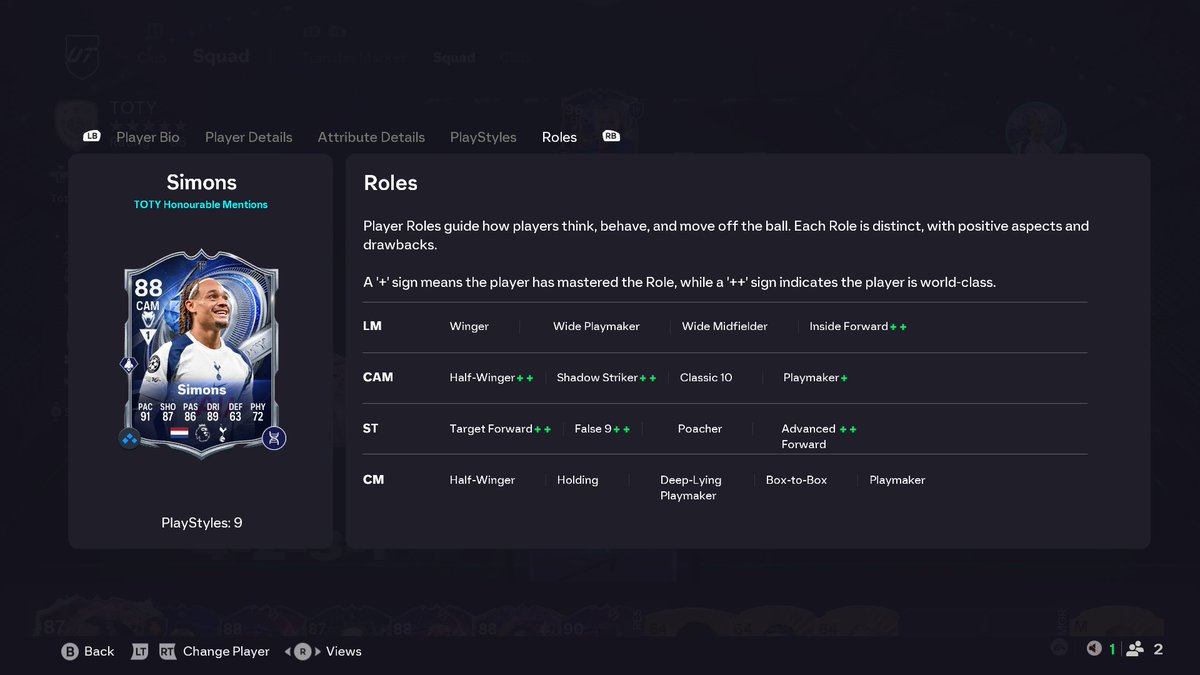The width and height of the screenshot is (1200, 675).
Task: Click the CAM position row label
Action: coord(378,377)
